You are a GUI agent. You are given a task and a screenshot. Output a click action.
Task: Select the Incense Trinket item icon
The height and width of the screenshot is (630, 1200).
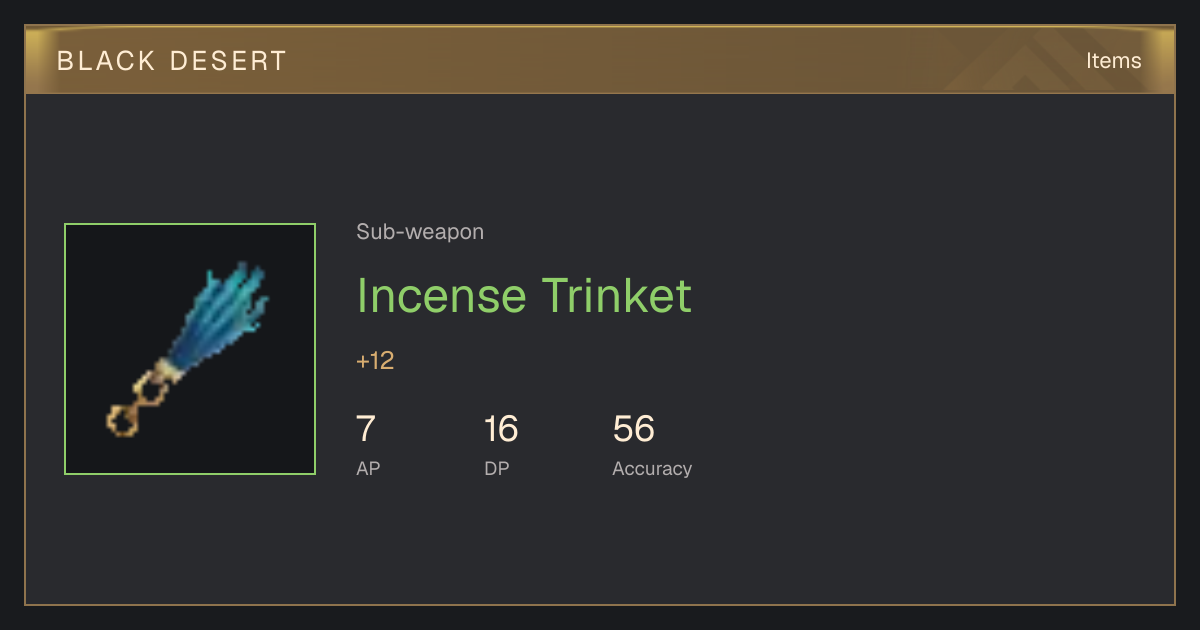pos(190,349)
